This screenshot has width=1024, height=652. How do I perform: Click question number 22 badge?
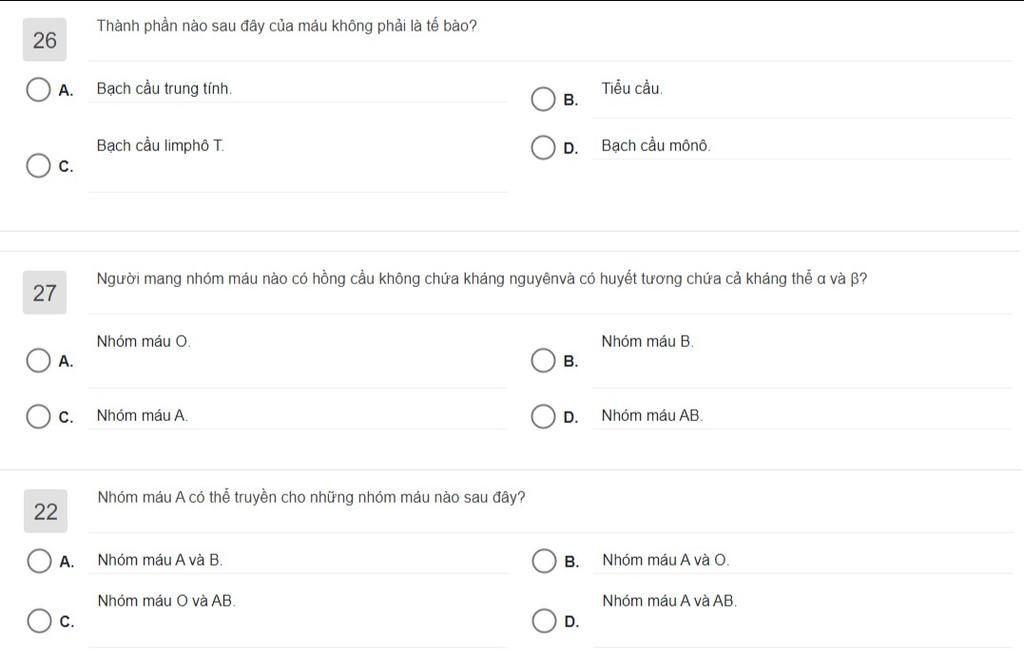[x=46, y=511]
